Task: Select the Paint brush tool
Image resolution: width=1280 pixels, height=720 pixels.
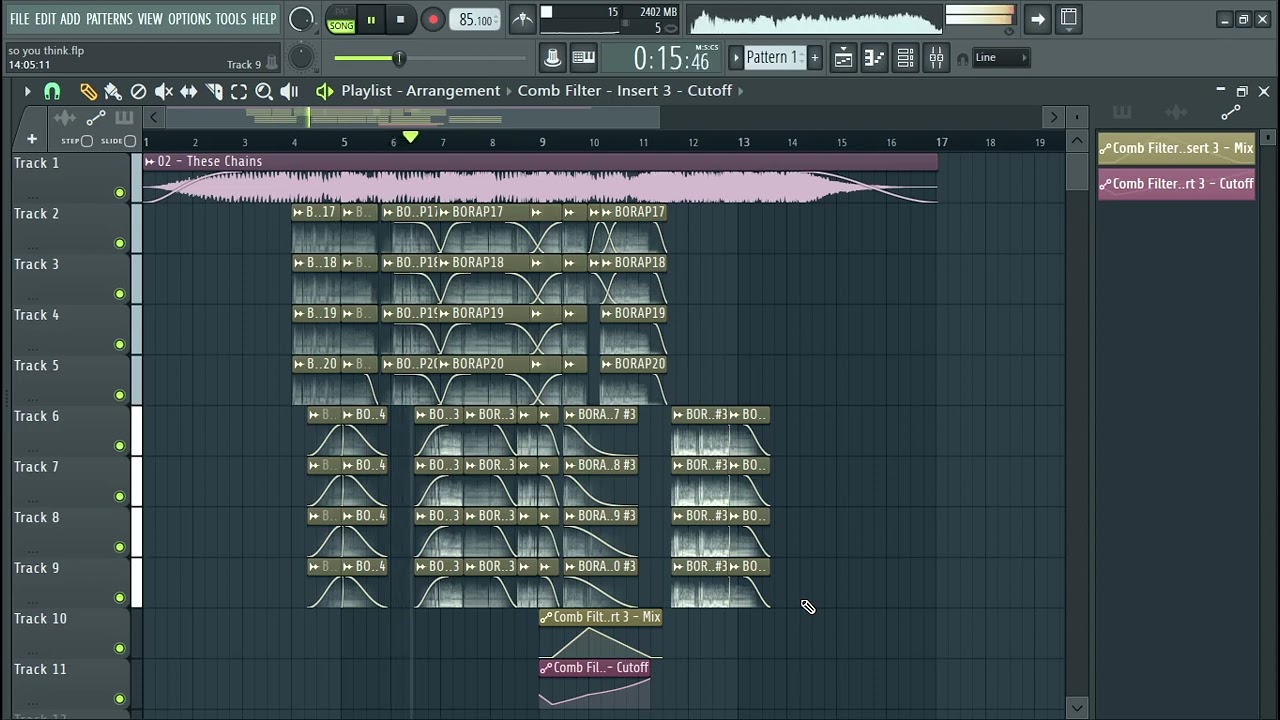Action: click(x=113, y=92)
